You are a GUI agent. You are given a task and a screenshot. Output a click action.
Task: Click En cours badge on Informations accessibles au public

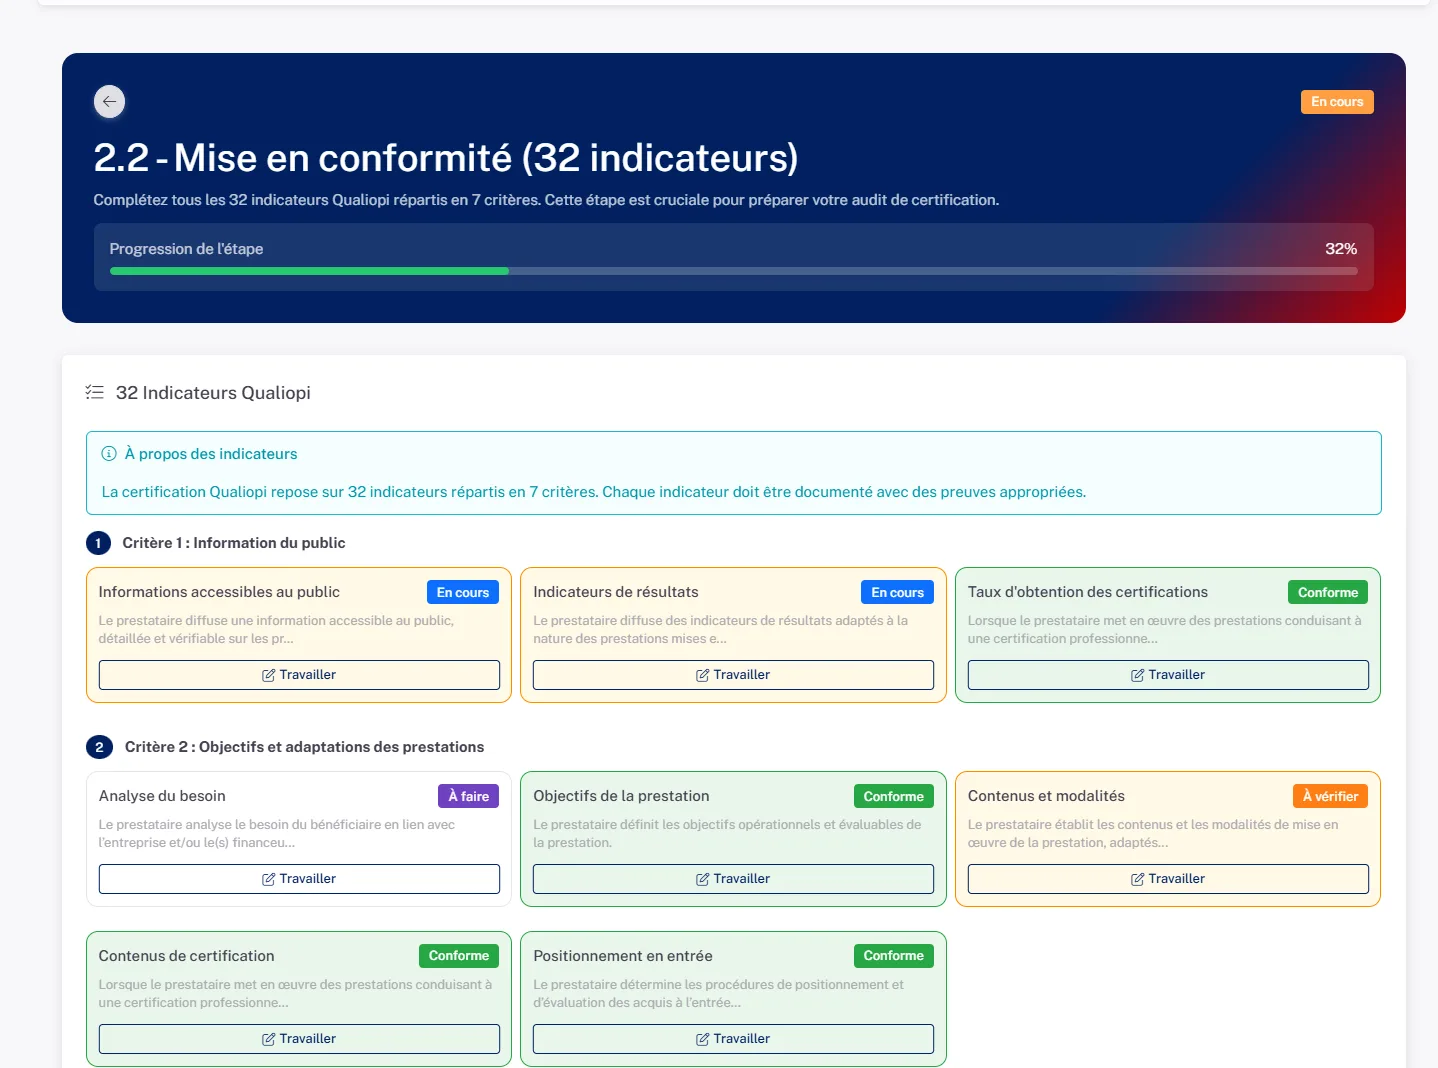pos(463,592)
